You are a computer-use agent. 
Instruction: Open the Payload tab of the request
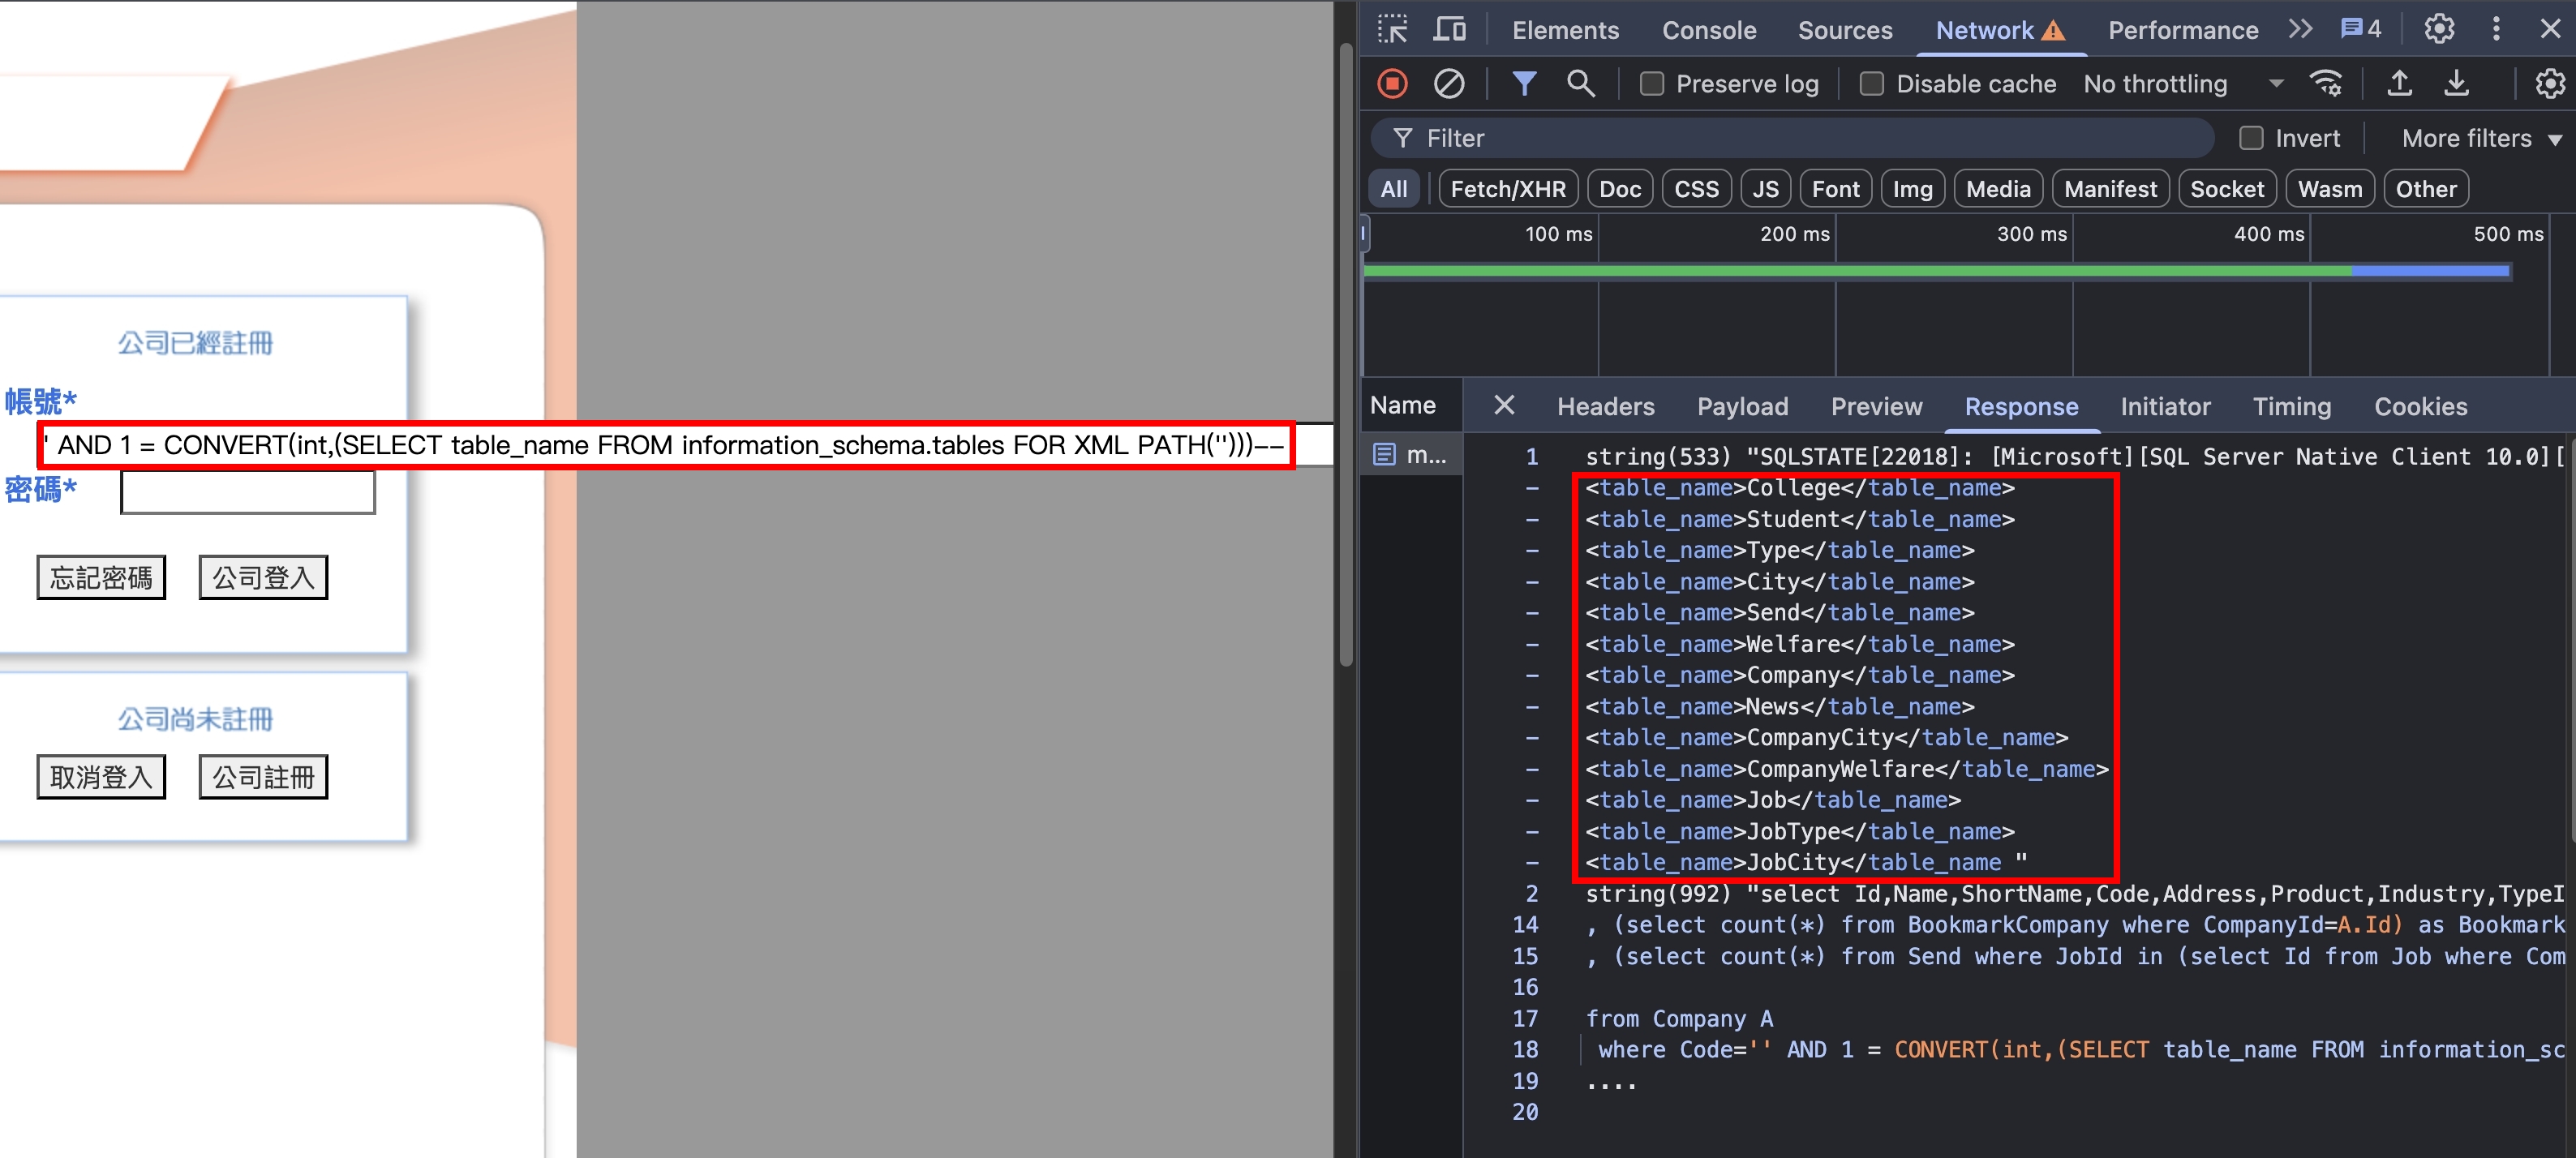1742,406
